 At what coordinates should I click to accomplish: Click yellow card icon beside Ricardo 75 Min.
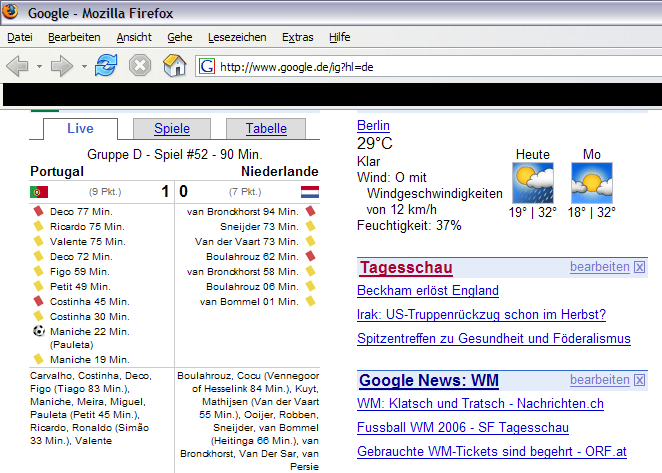coord(39,226)
